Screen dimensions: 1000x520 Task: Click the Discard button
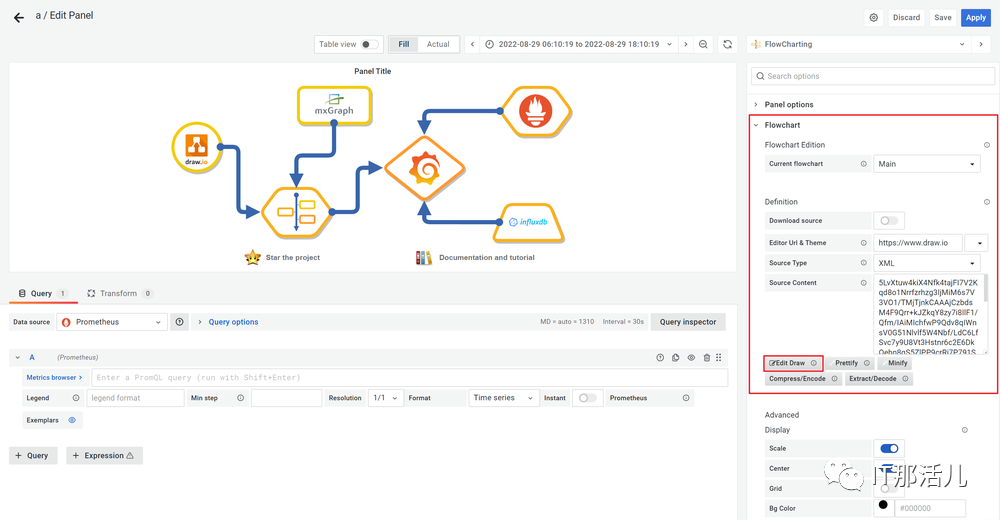[x=906, y=18]
